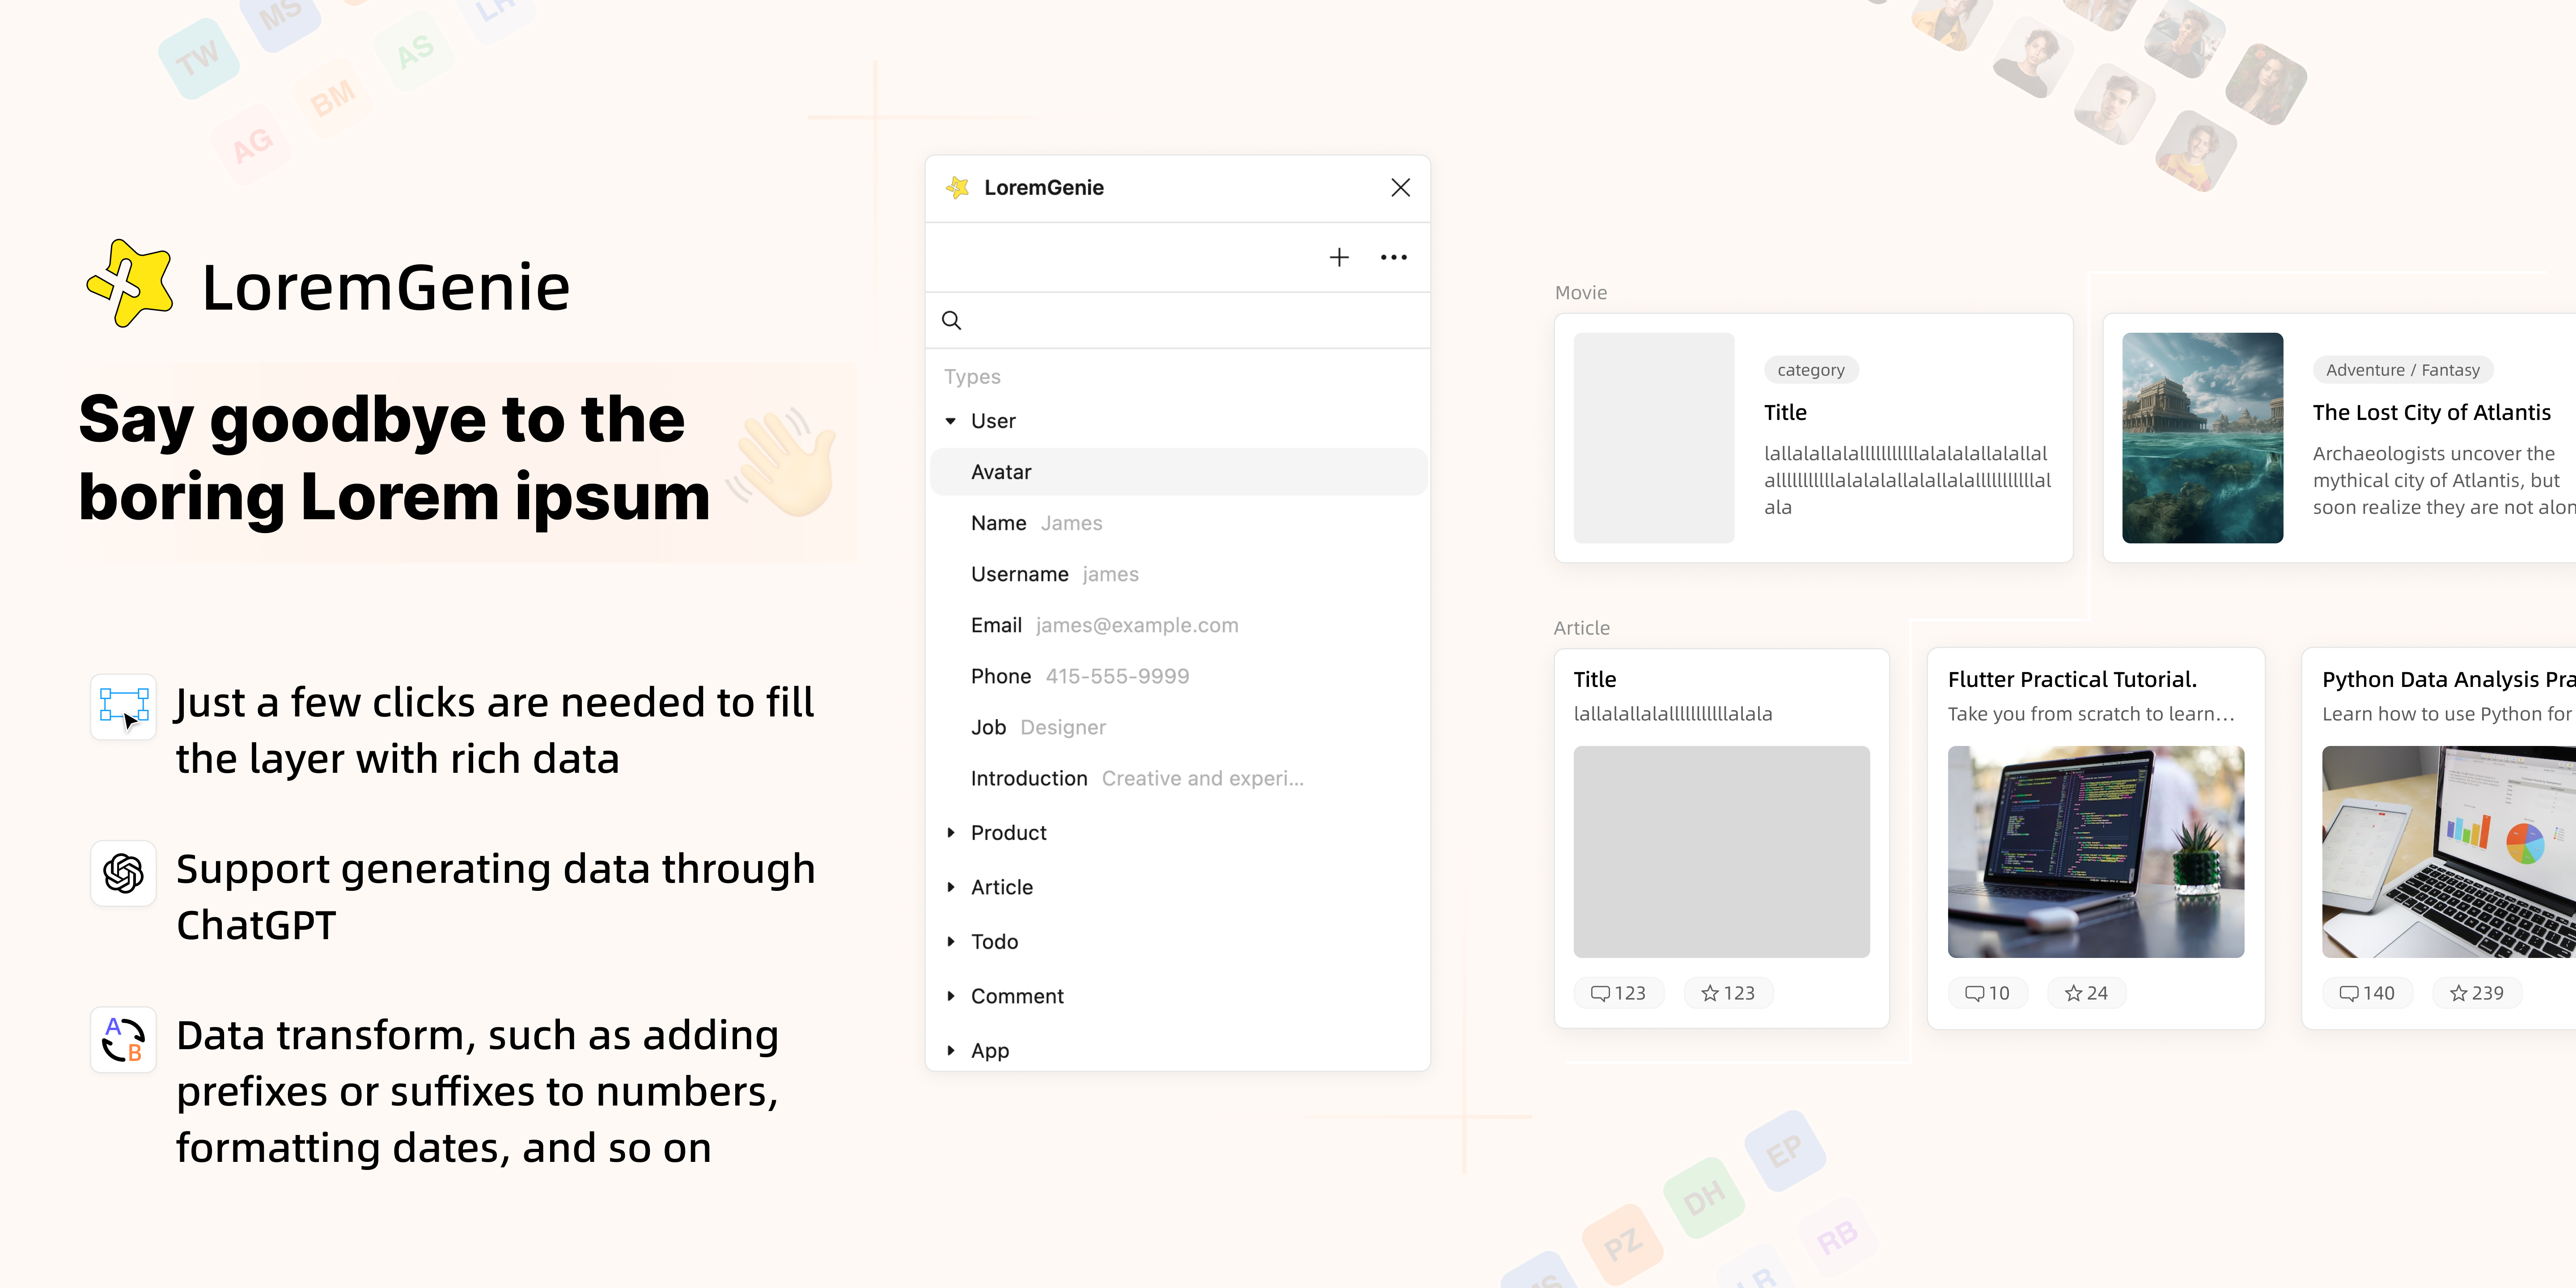Click the 'Article' section label
The height and width of the screenshot is (1288, 2576).
1582,628
